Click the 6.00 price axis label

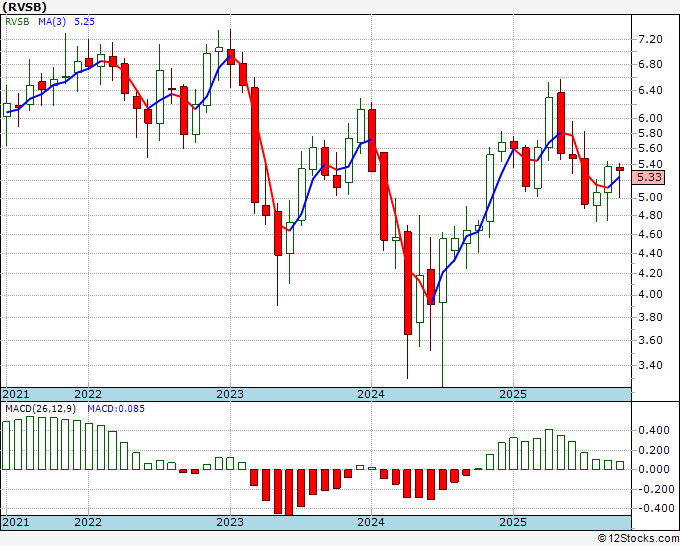(x=650, y=118)
